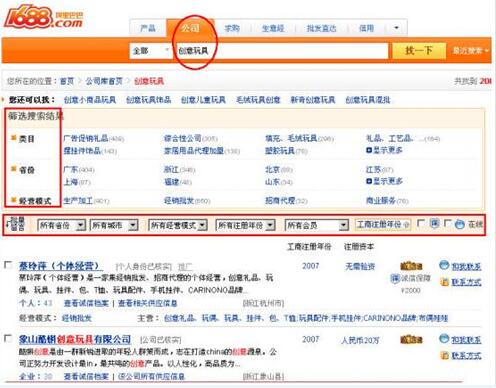The width and height of the screenshot is (496, 388).
Task: Open the 批发直达 tab
Action: [321, 28]
